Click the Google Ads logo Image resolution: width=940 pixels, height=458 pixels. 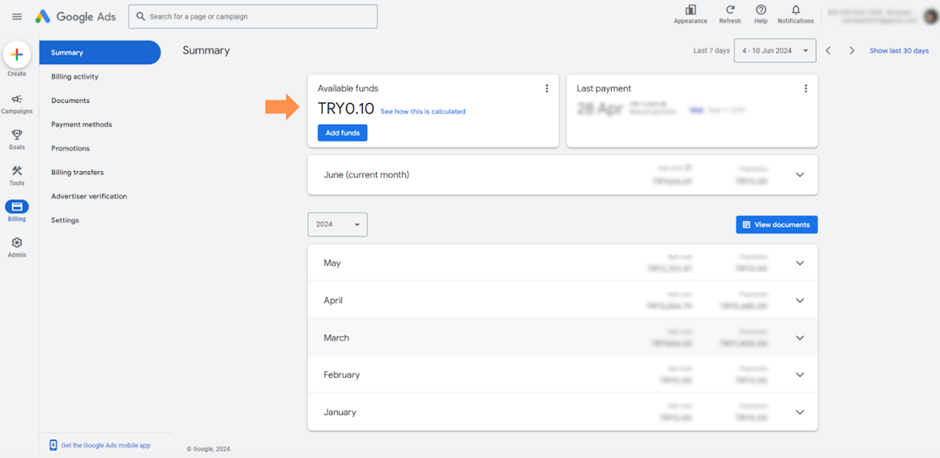(x=76, y=17)
